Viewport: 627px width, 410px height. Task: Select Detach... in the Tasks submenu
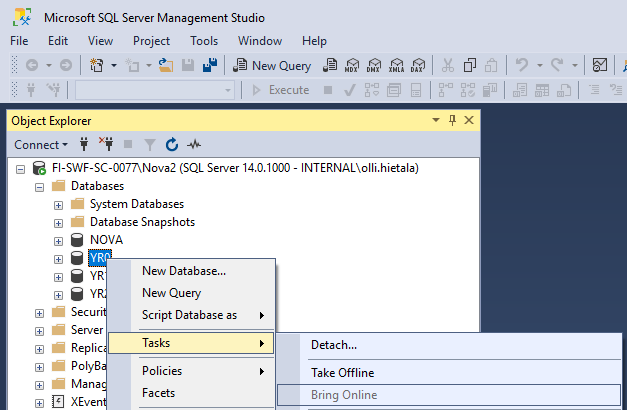334,345
